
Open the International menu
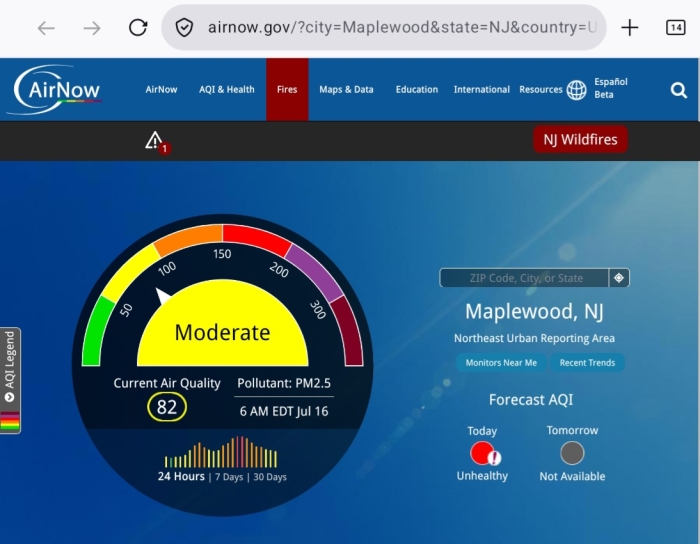tap(481, 89)
